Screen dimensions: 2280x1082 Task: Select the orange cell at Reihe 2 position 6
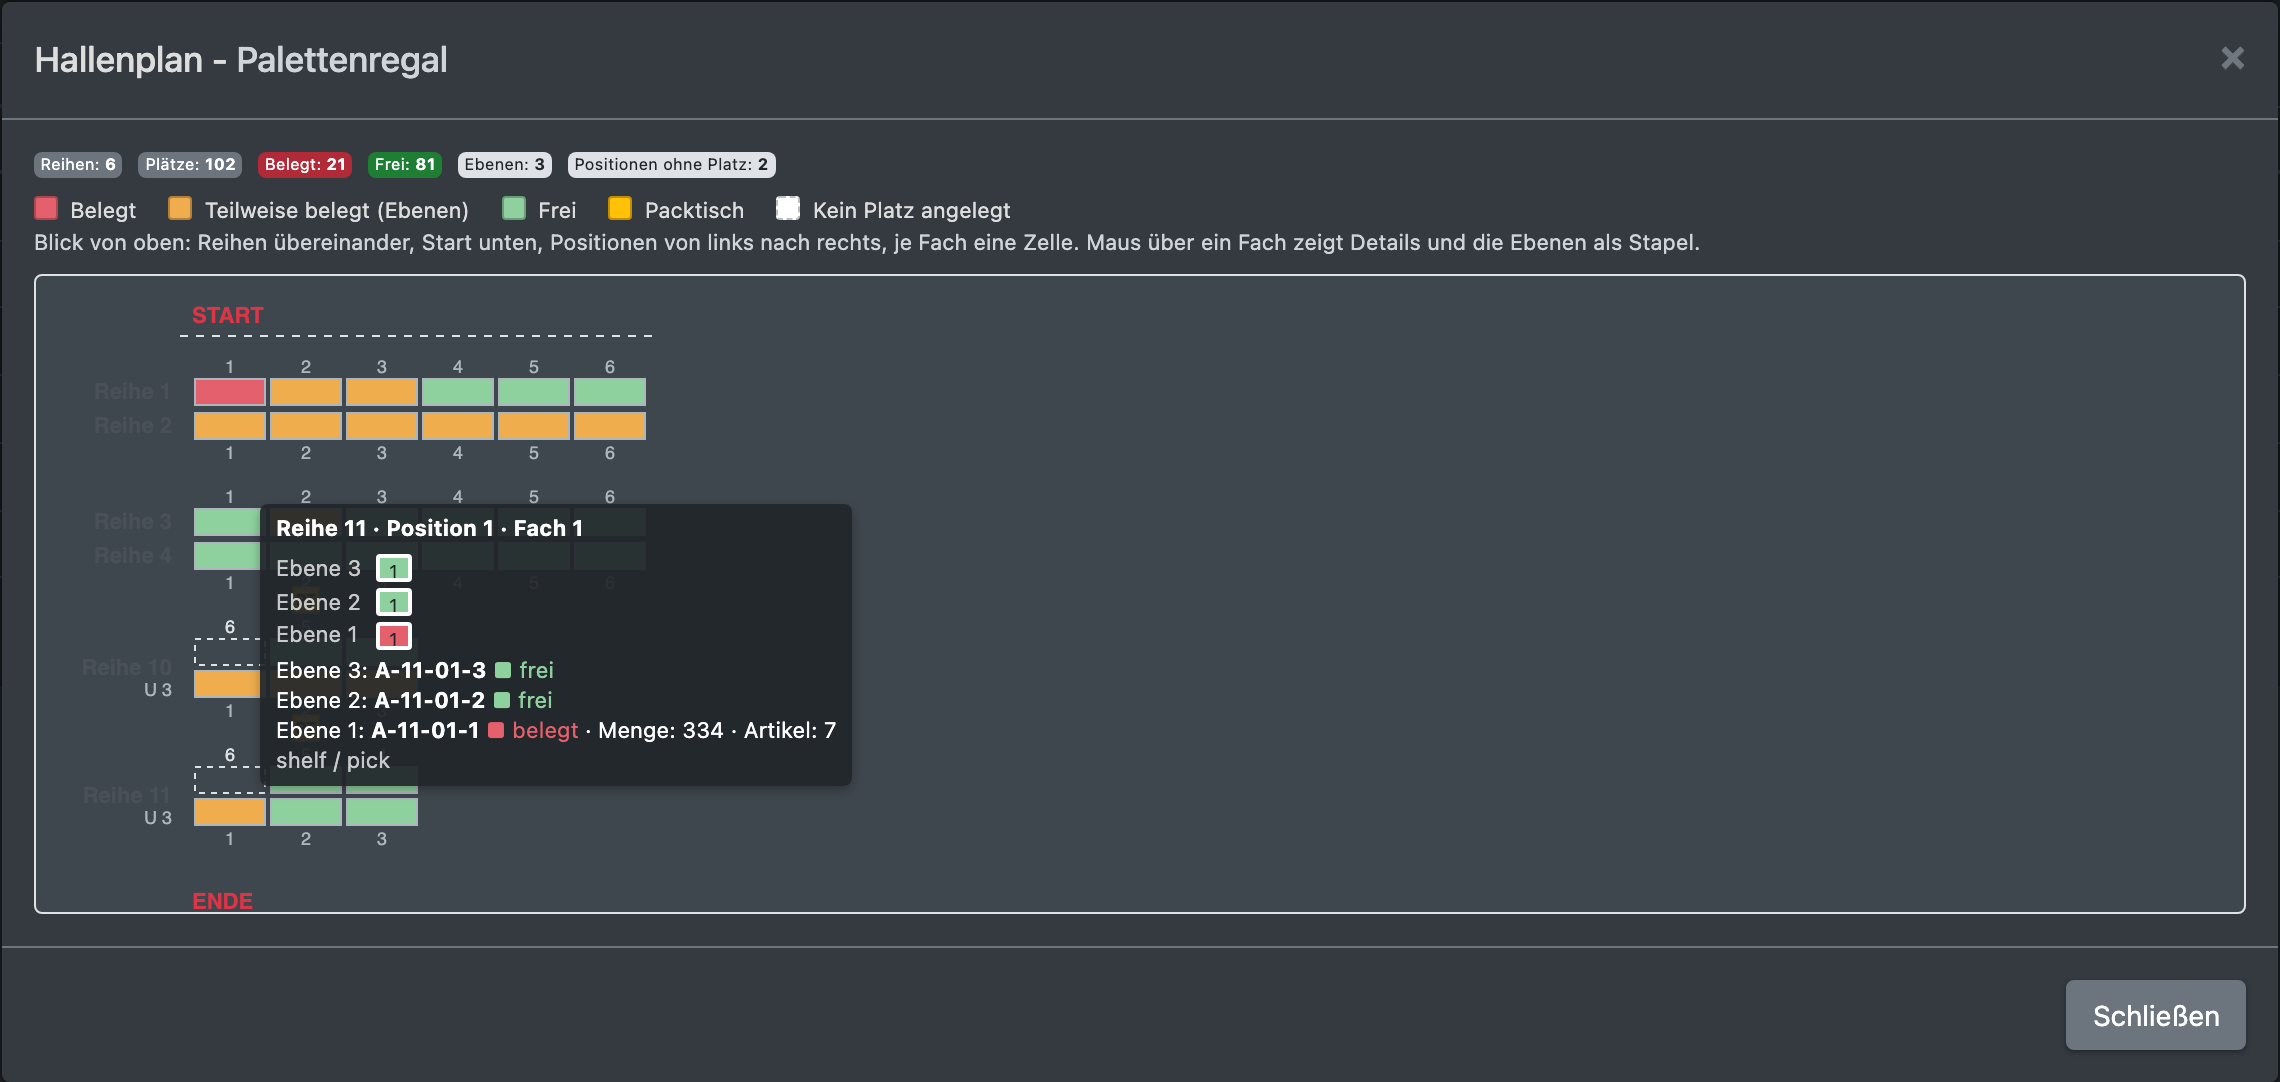610,426
